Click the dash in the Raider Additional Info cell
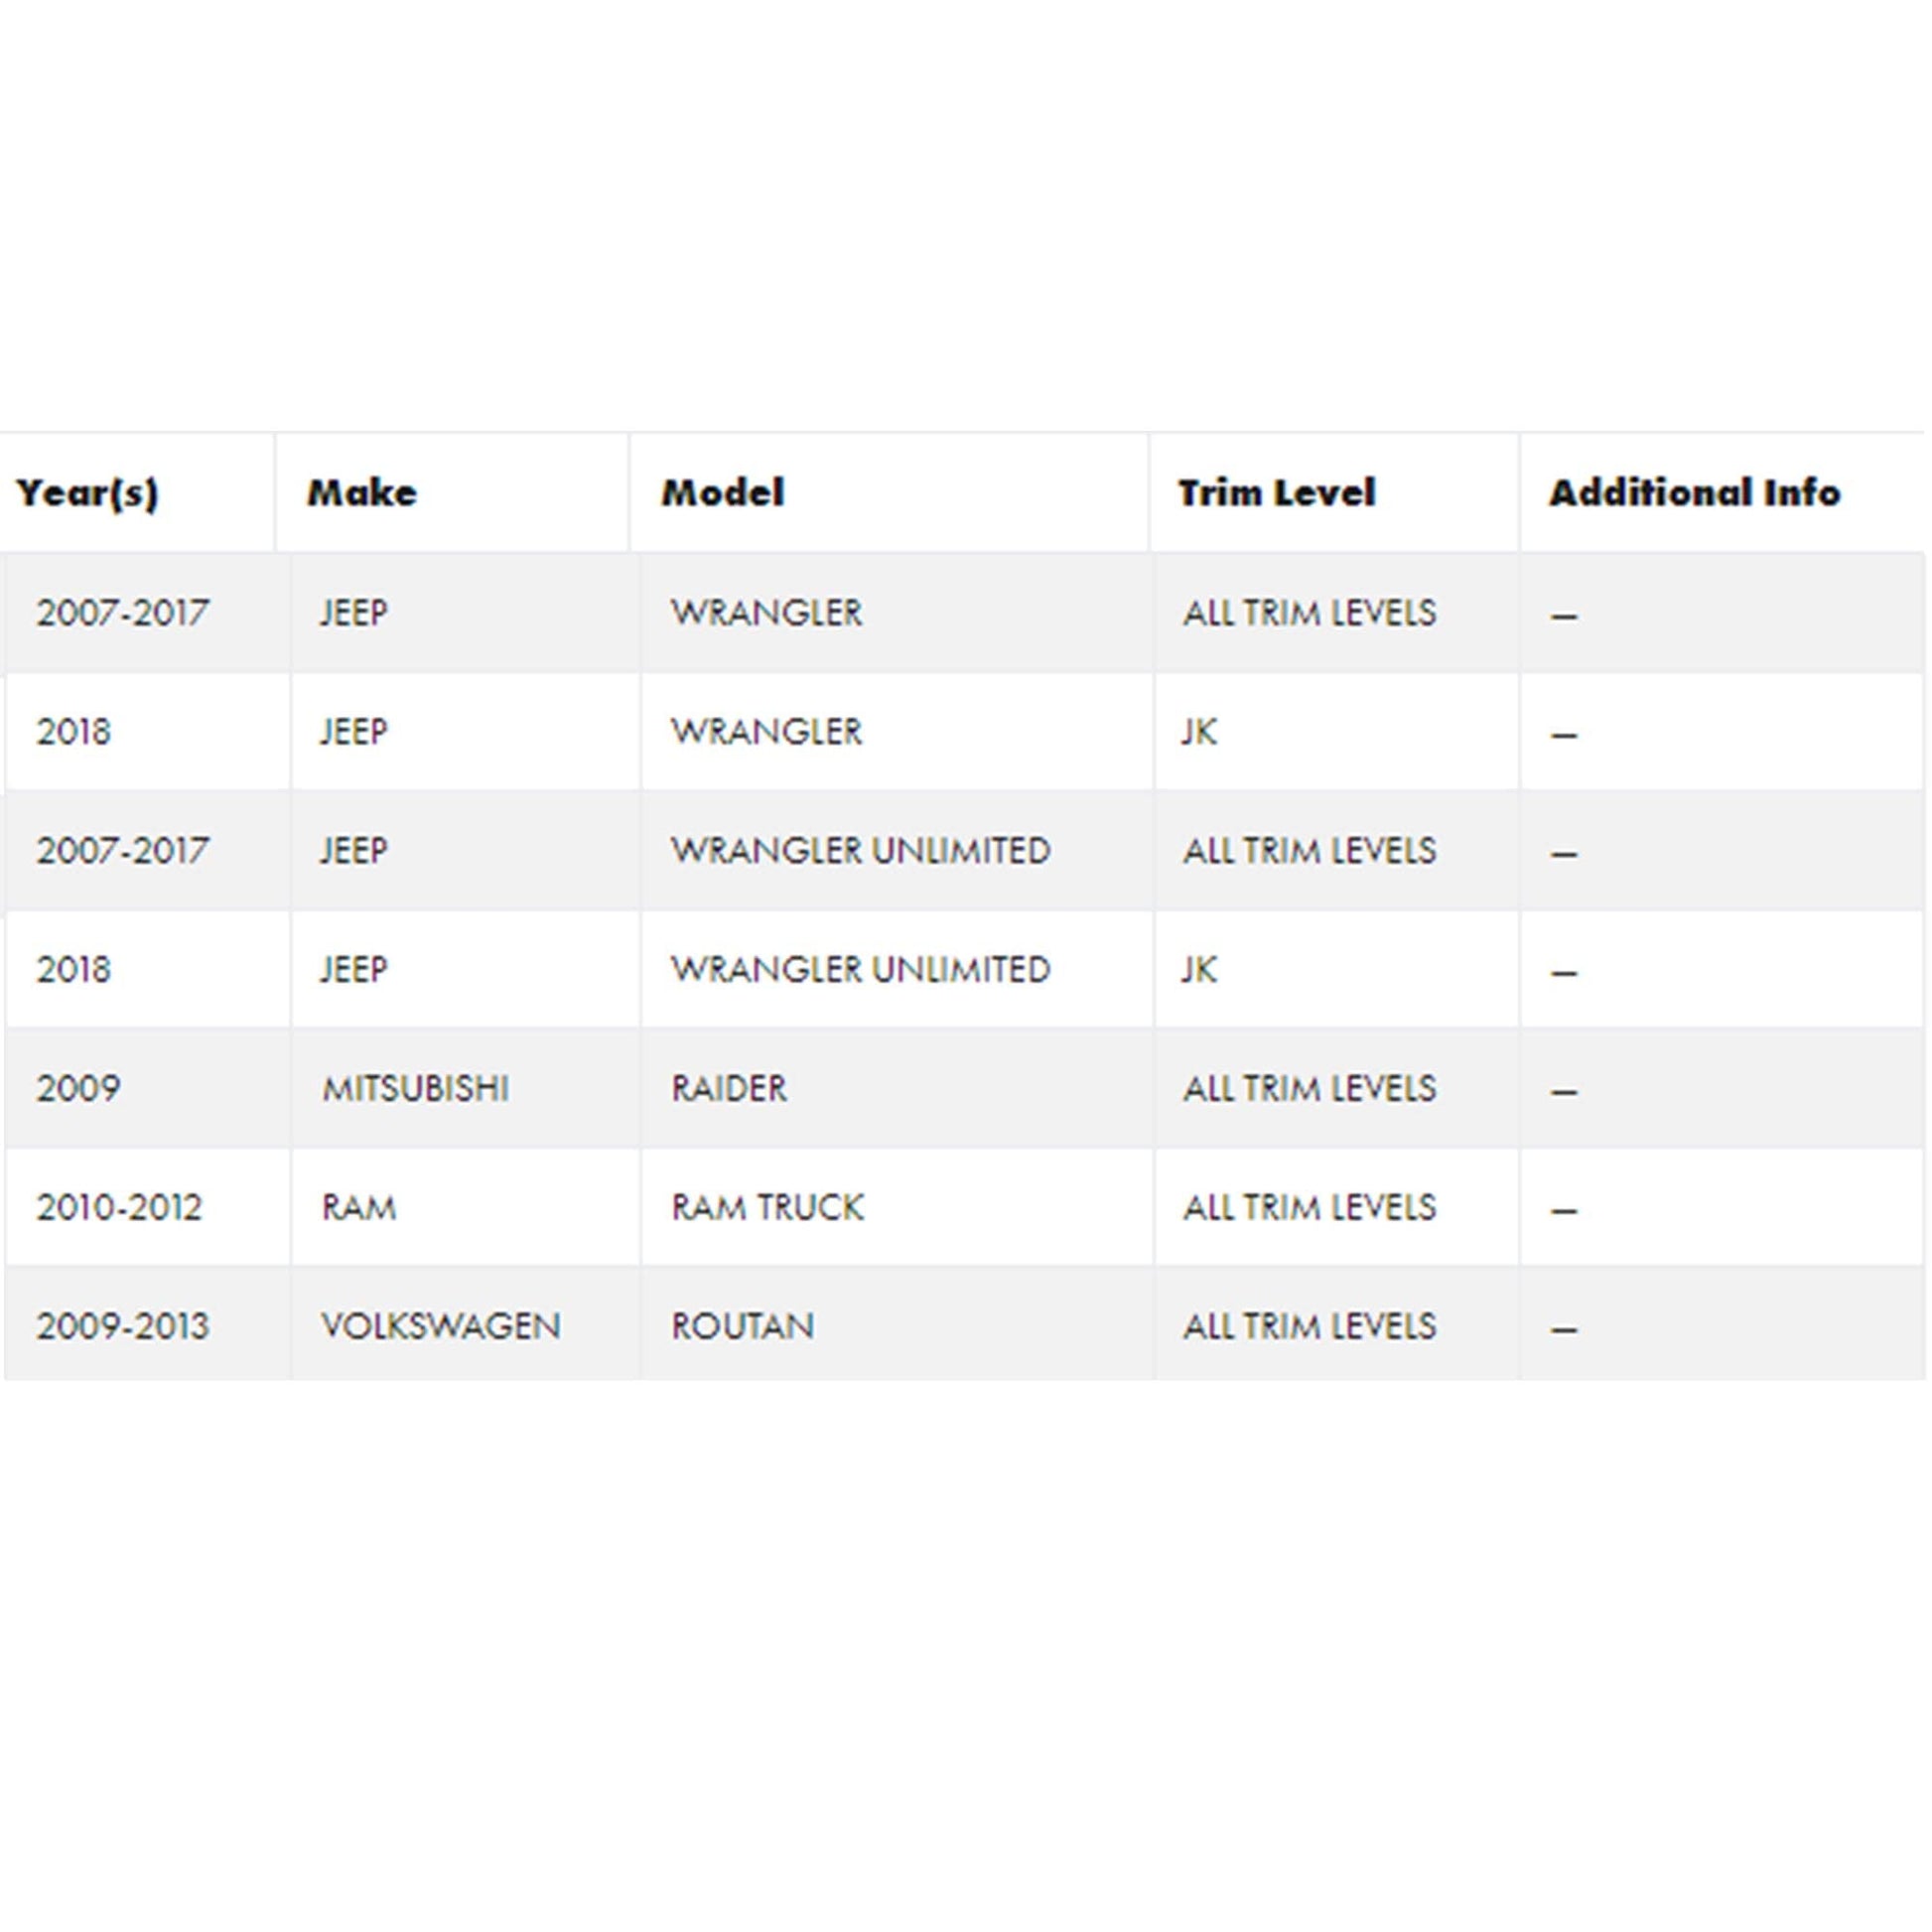The height and width of the screenshot is (1932, 1932). click(1564, 1092)
